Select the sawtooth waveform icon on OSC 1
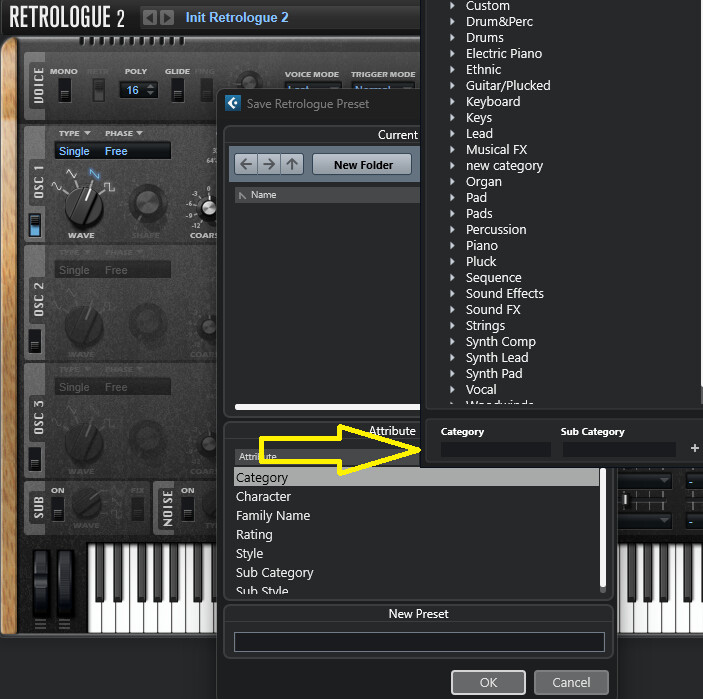This screenshot has height=699, width=703. pyautogui.click(x=94, y=173)
